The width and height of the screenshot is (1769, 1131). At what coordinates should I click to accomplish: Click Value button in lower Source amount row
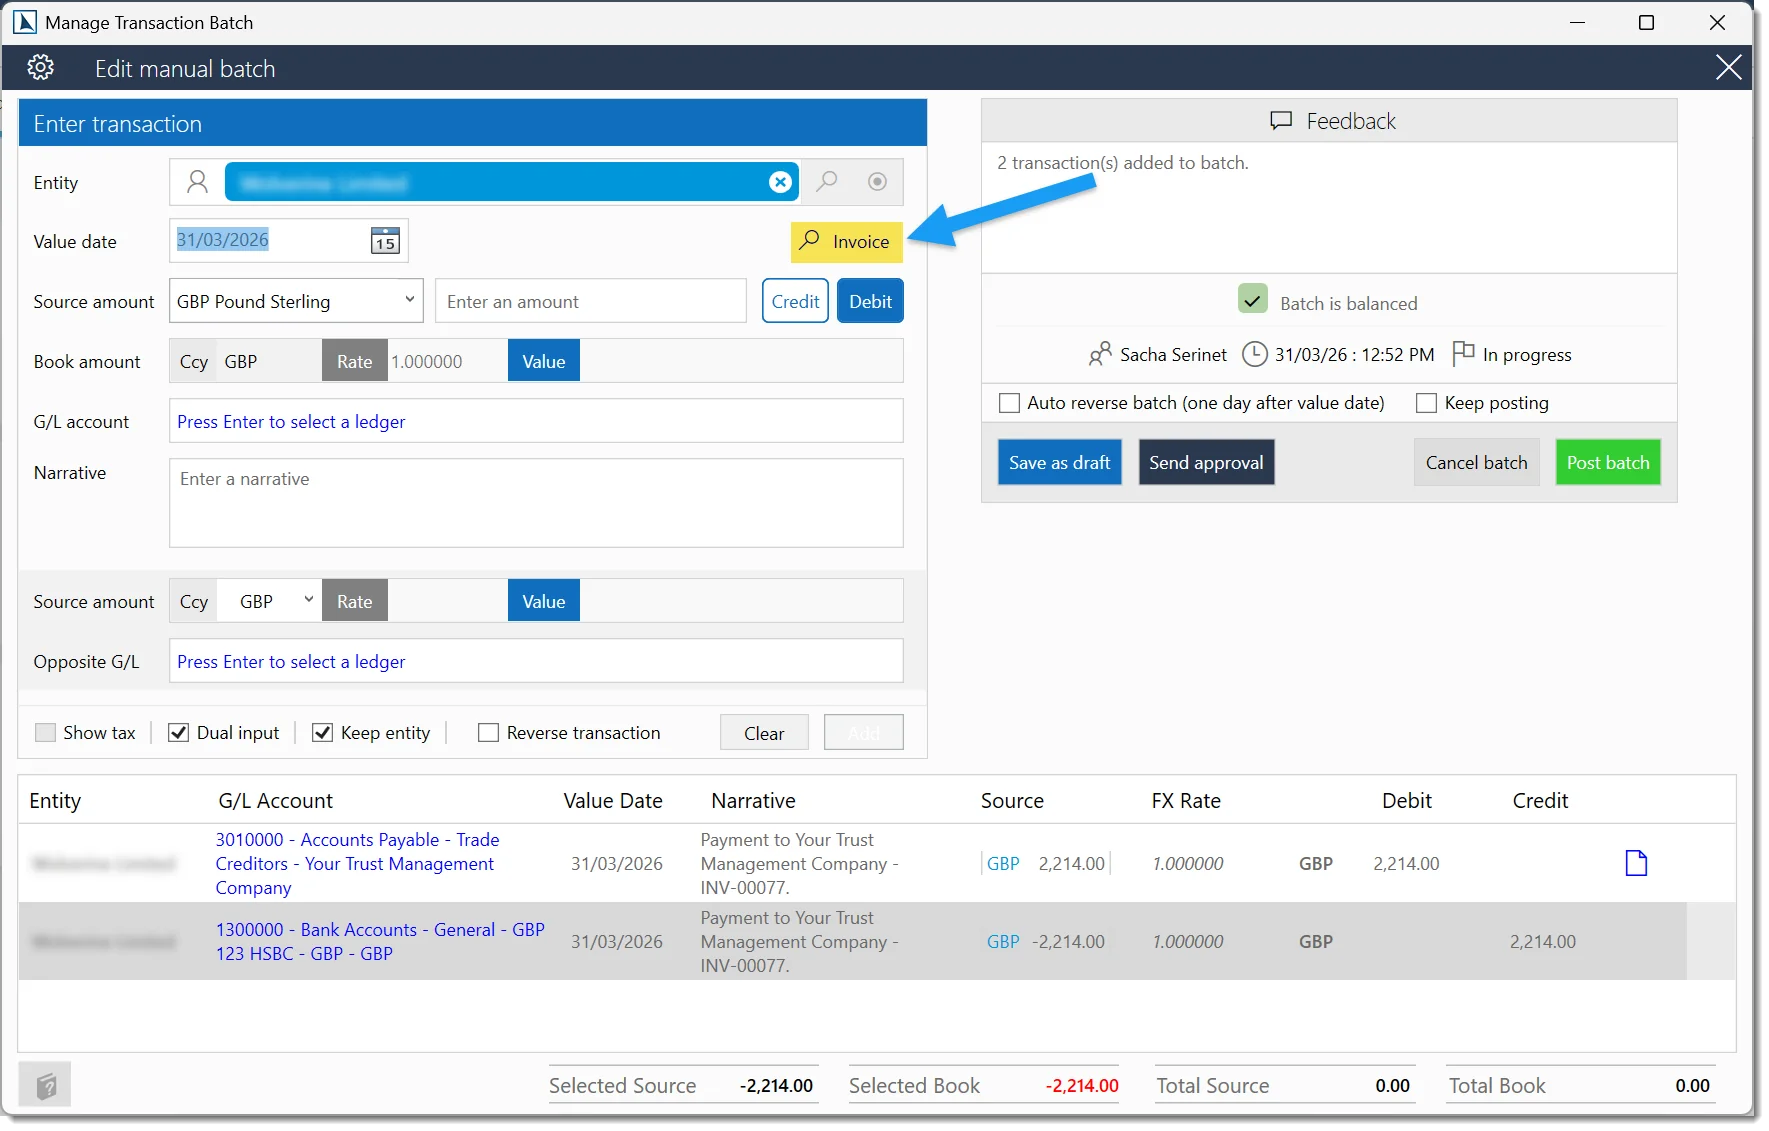coord(544,601)
